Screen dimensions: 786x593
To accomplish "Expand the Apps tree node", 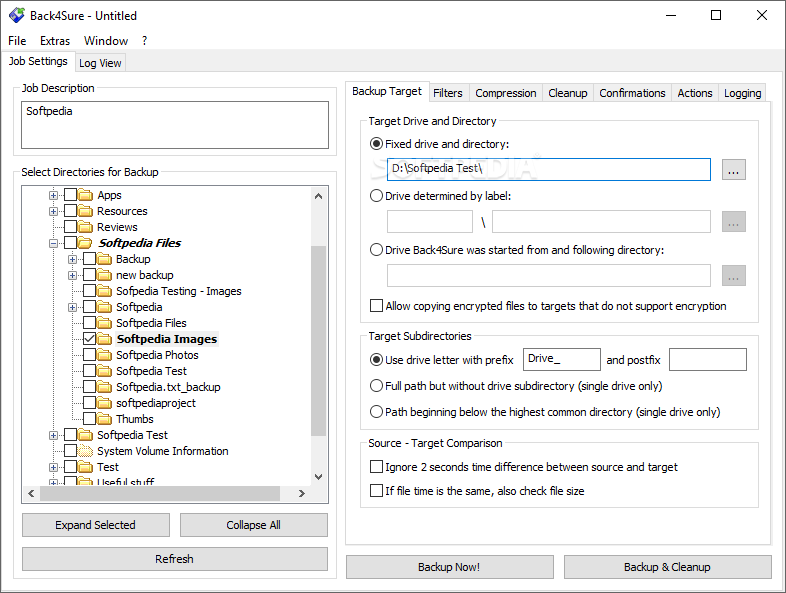I will tap(54, 195).
